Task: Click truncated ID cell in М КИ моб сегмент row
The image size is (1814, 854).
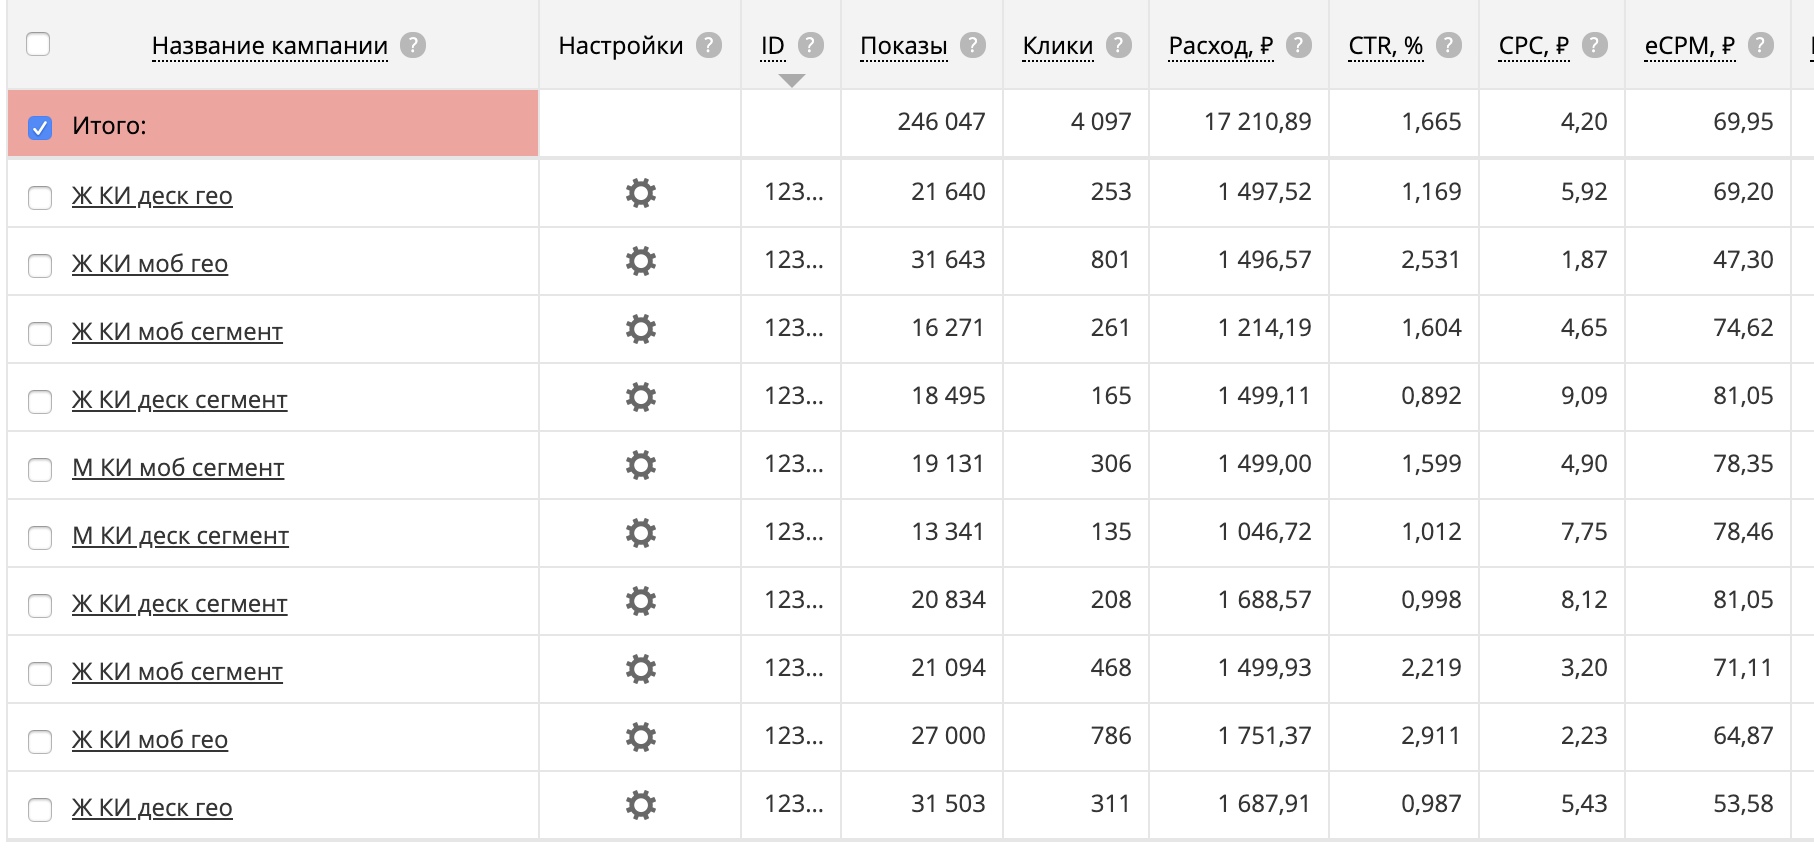Action: pos(793,464)
